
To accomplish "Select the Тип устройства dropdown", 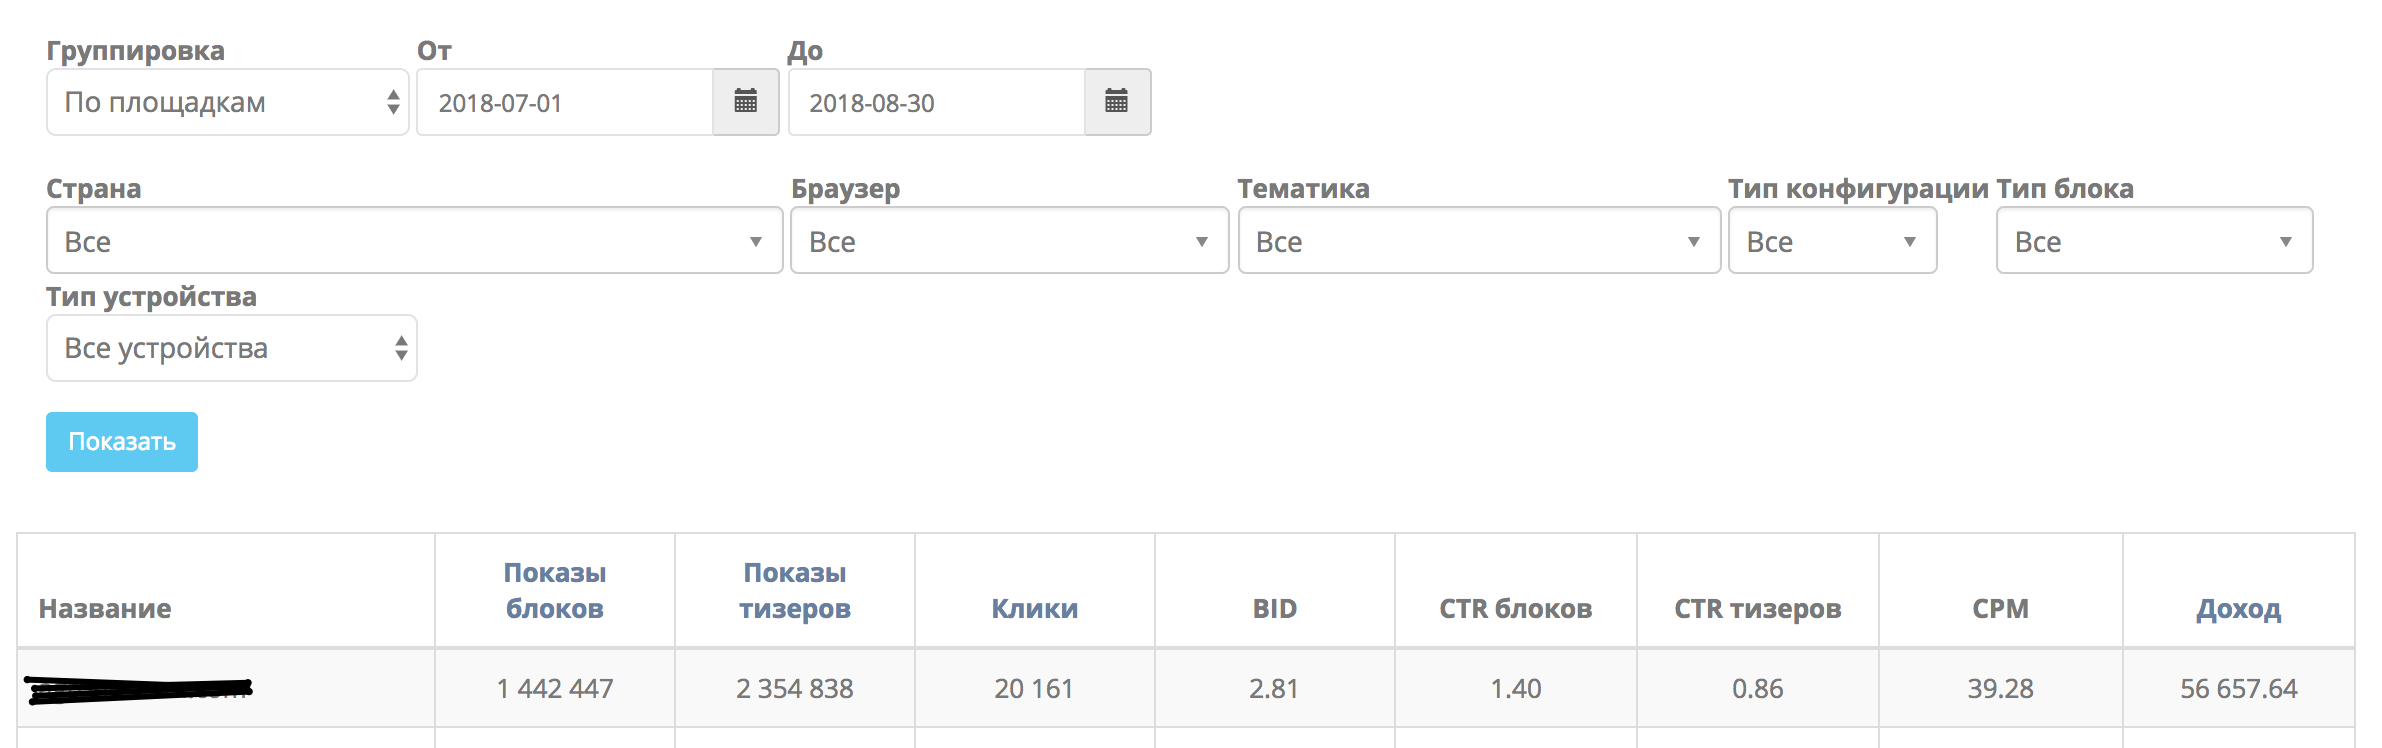I will [231, 348].
